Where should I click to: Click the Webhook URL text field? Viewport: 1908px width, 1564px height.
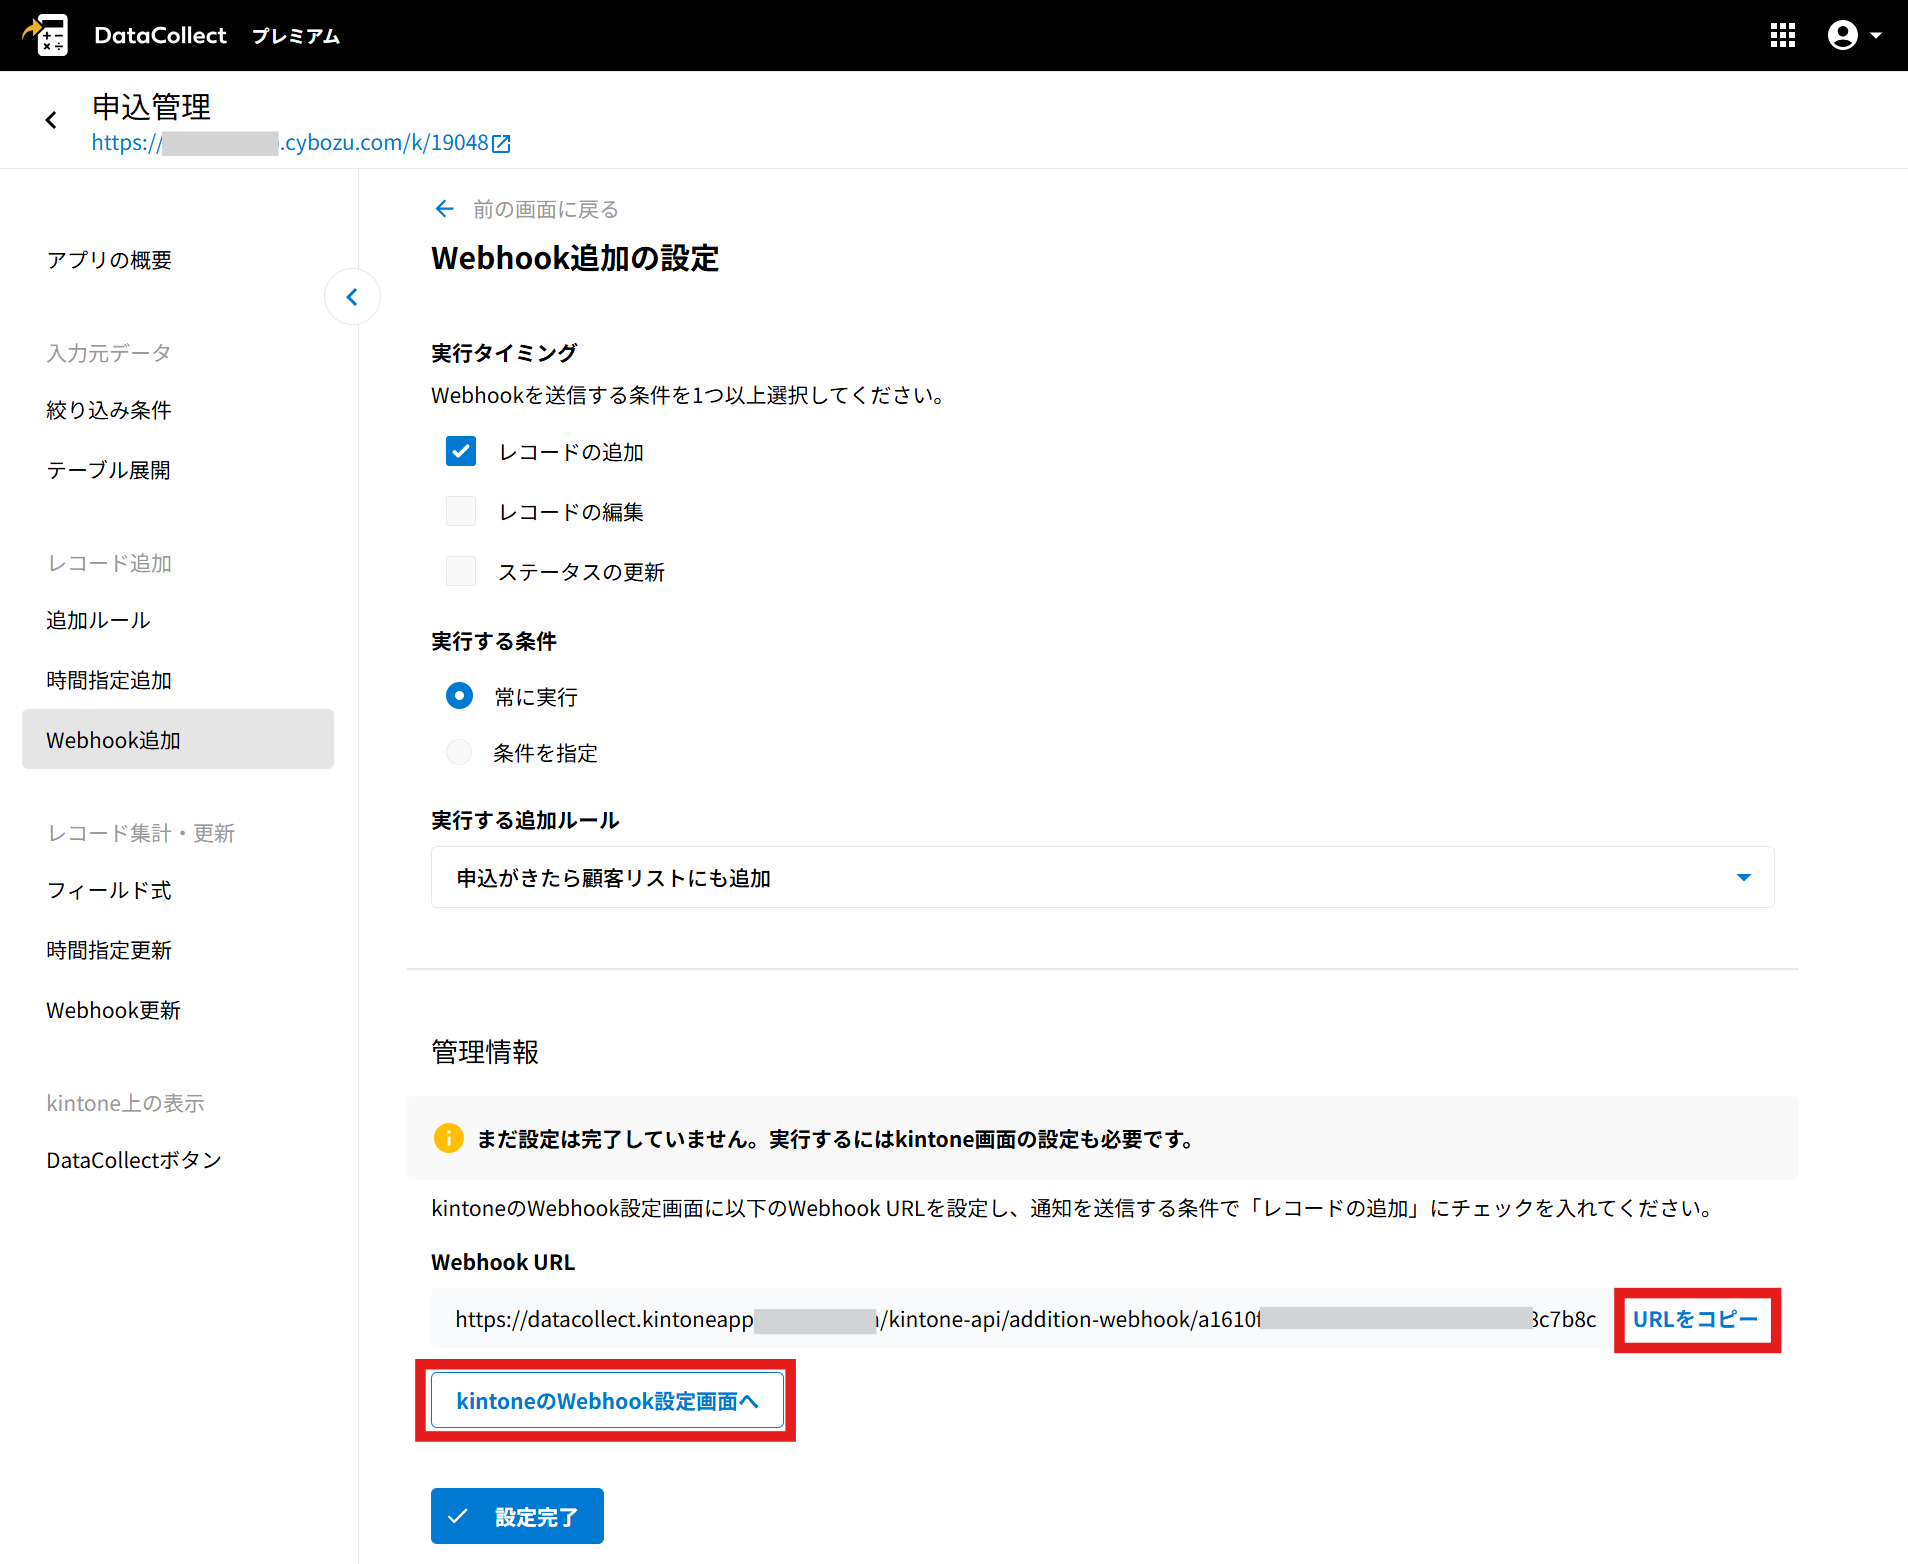pyautogui.click(x=1020, y=1319)
